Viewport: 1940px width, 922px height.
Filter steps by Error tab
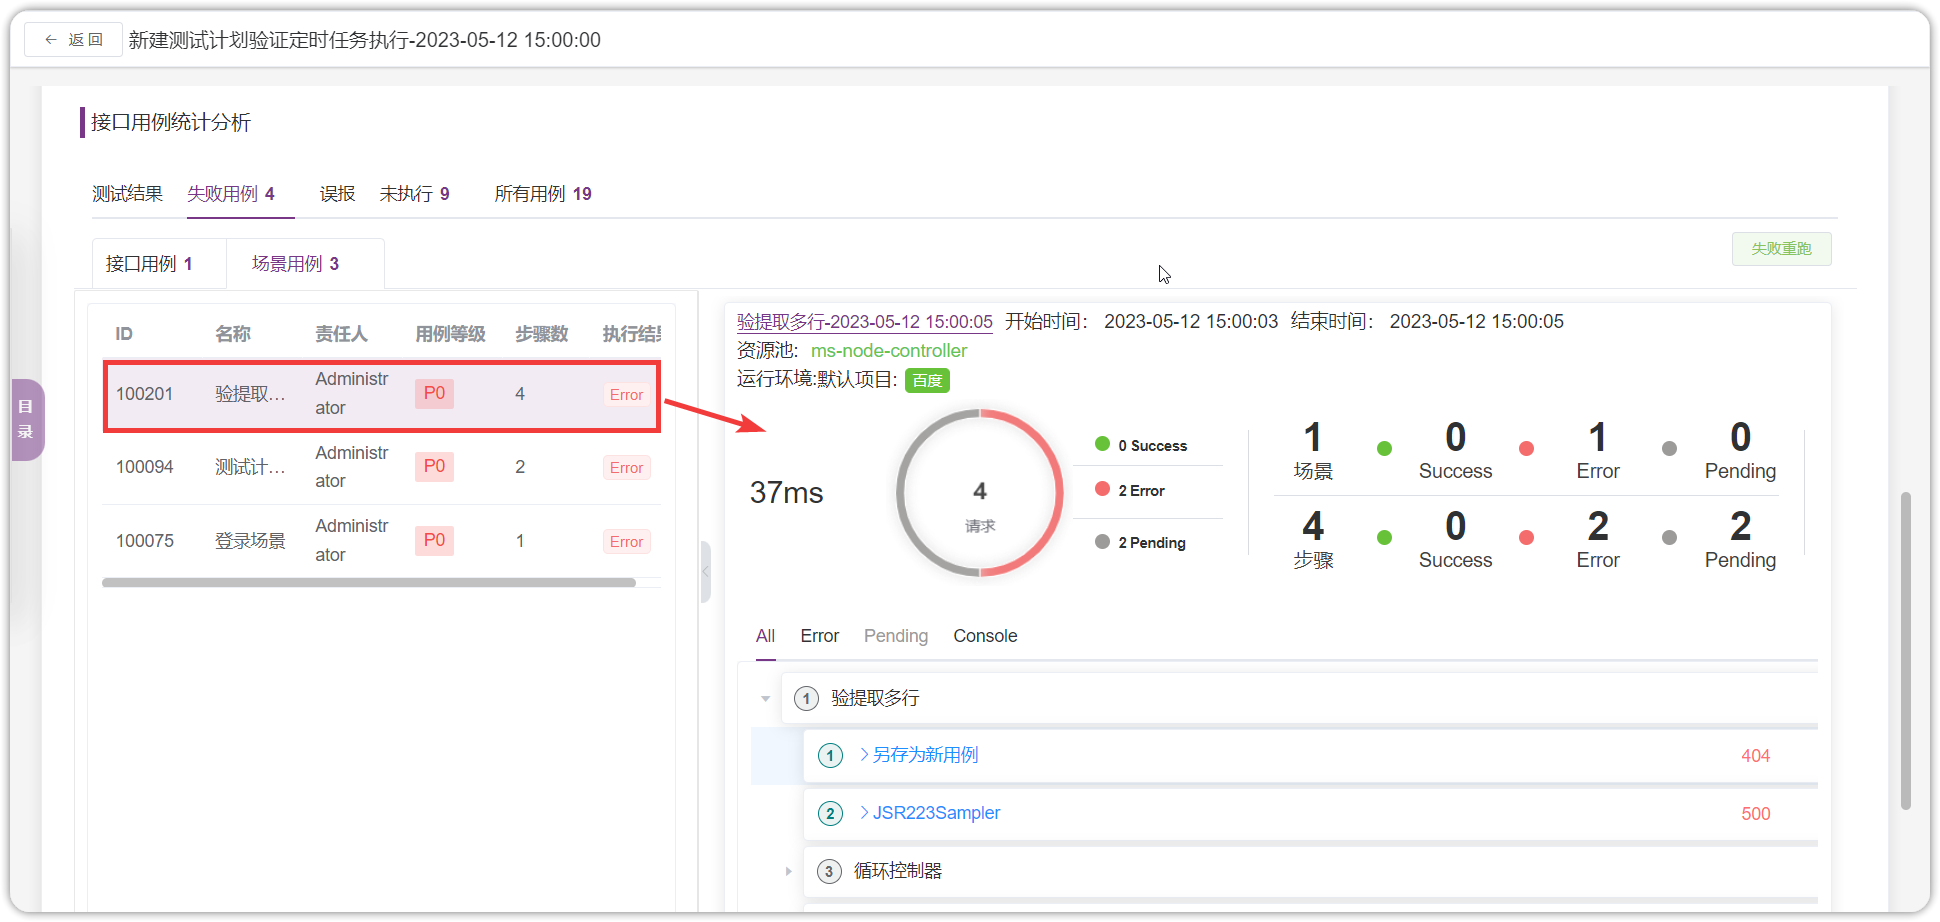(820, 636)
